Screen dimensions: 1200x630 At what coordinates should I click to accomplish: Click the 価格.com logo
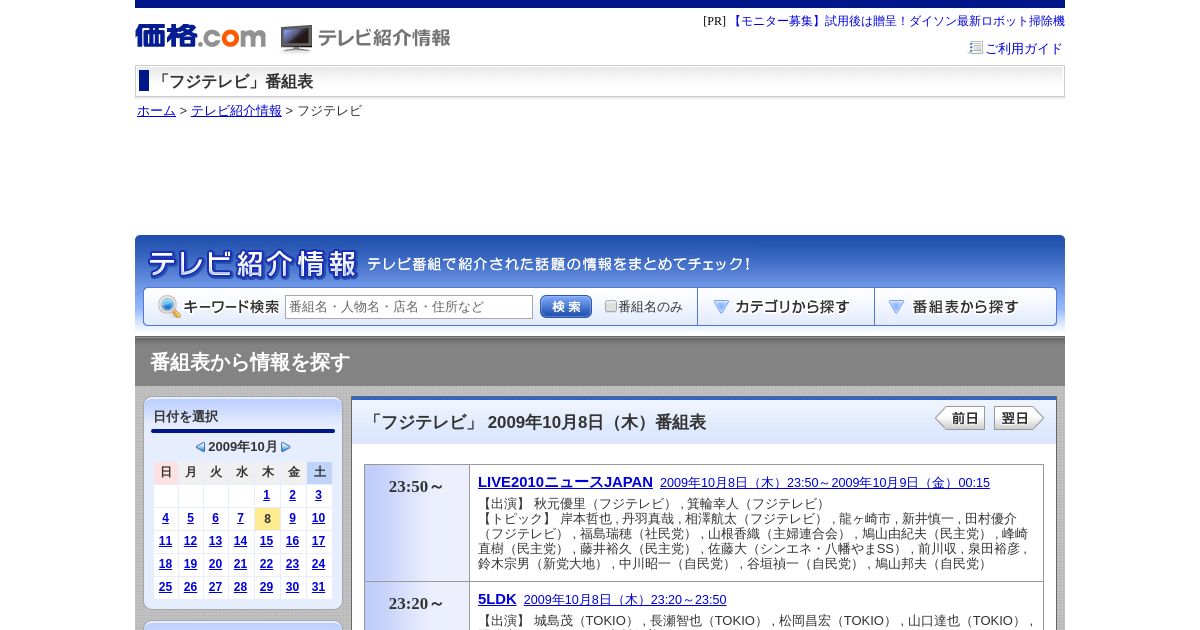click(x=200, y=36)
